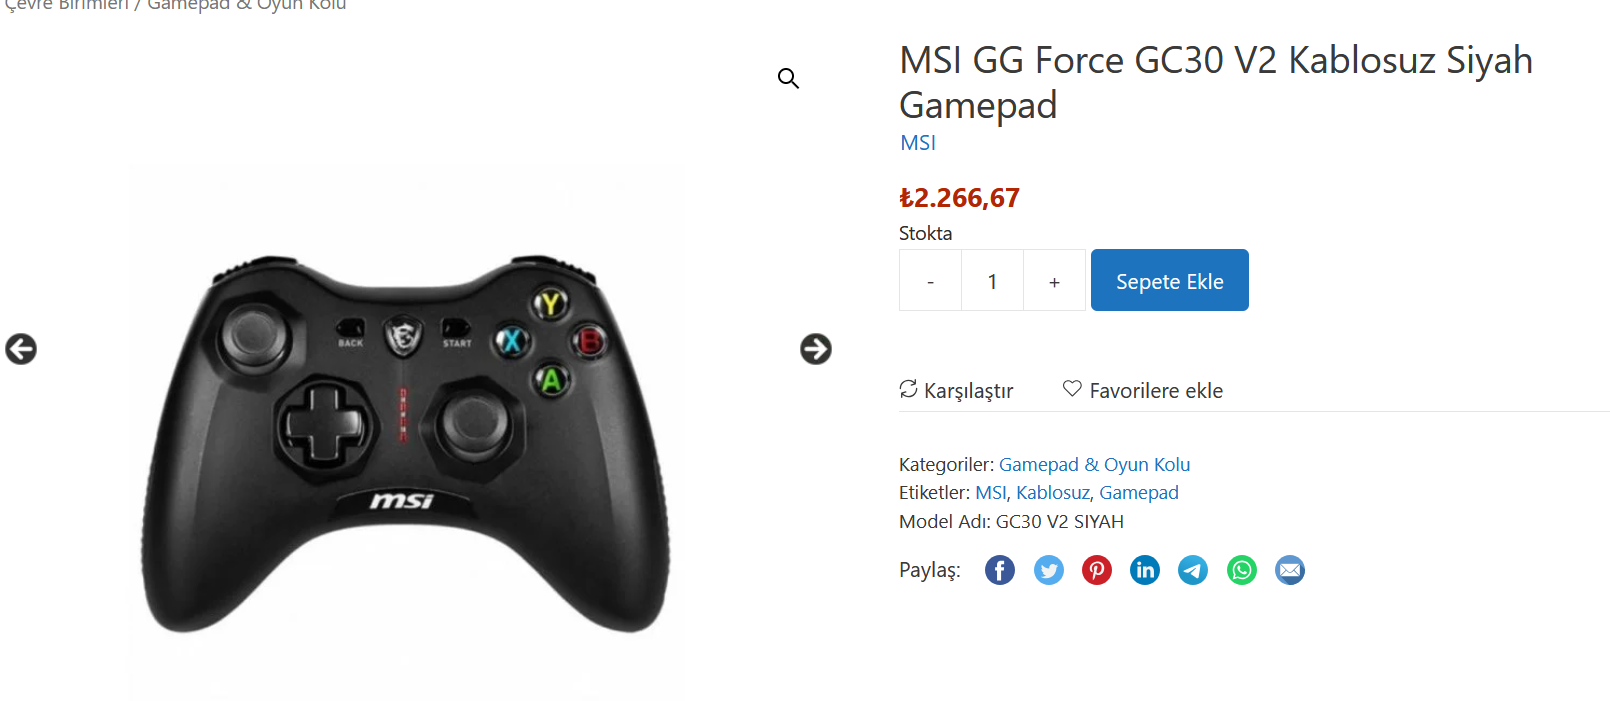
Task: Decrease quantity with minus button
Action: click(x=930, y=281)
